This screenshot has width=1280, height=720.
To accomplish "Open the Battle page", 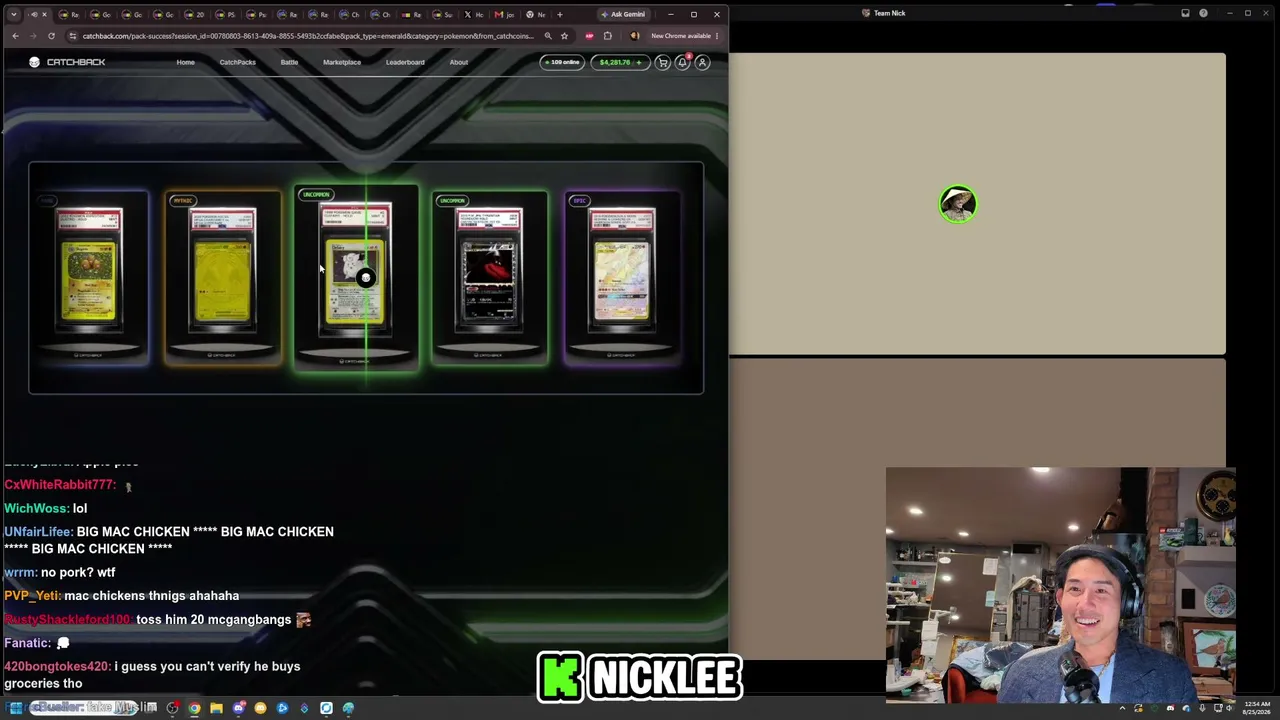I will click(289, 62).
